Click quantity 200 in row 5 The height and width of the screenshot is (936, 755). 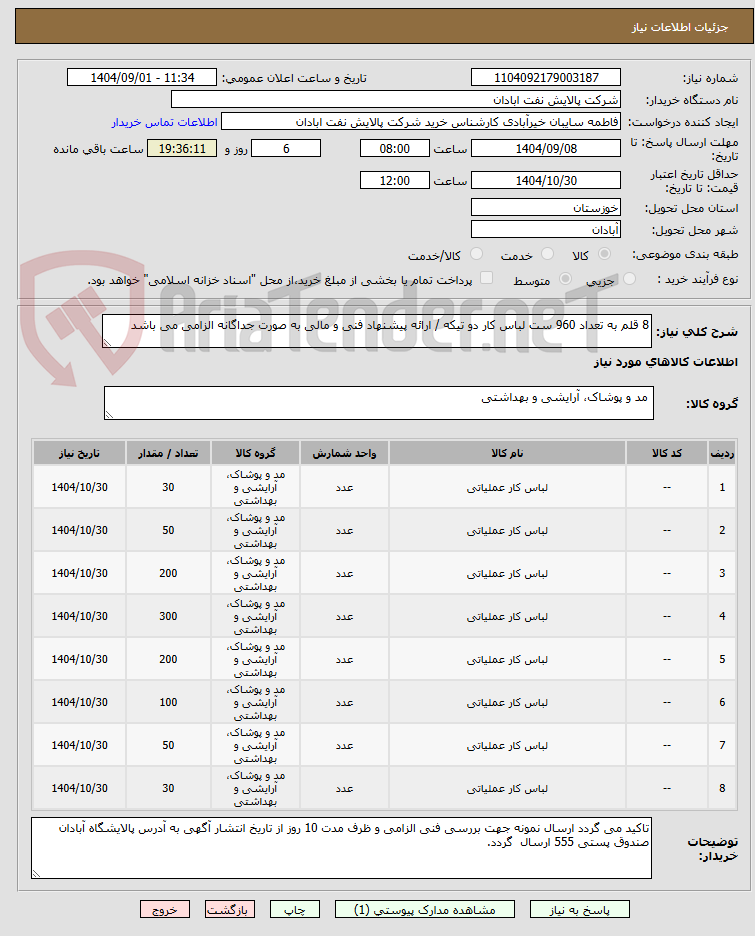168,659
